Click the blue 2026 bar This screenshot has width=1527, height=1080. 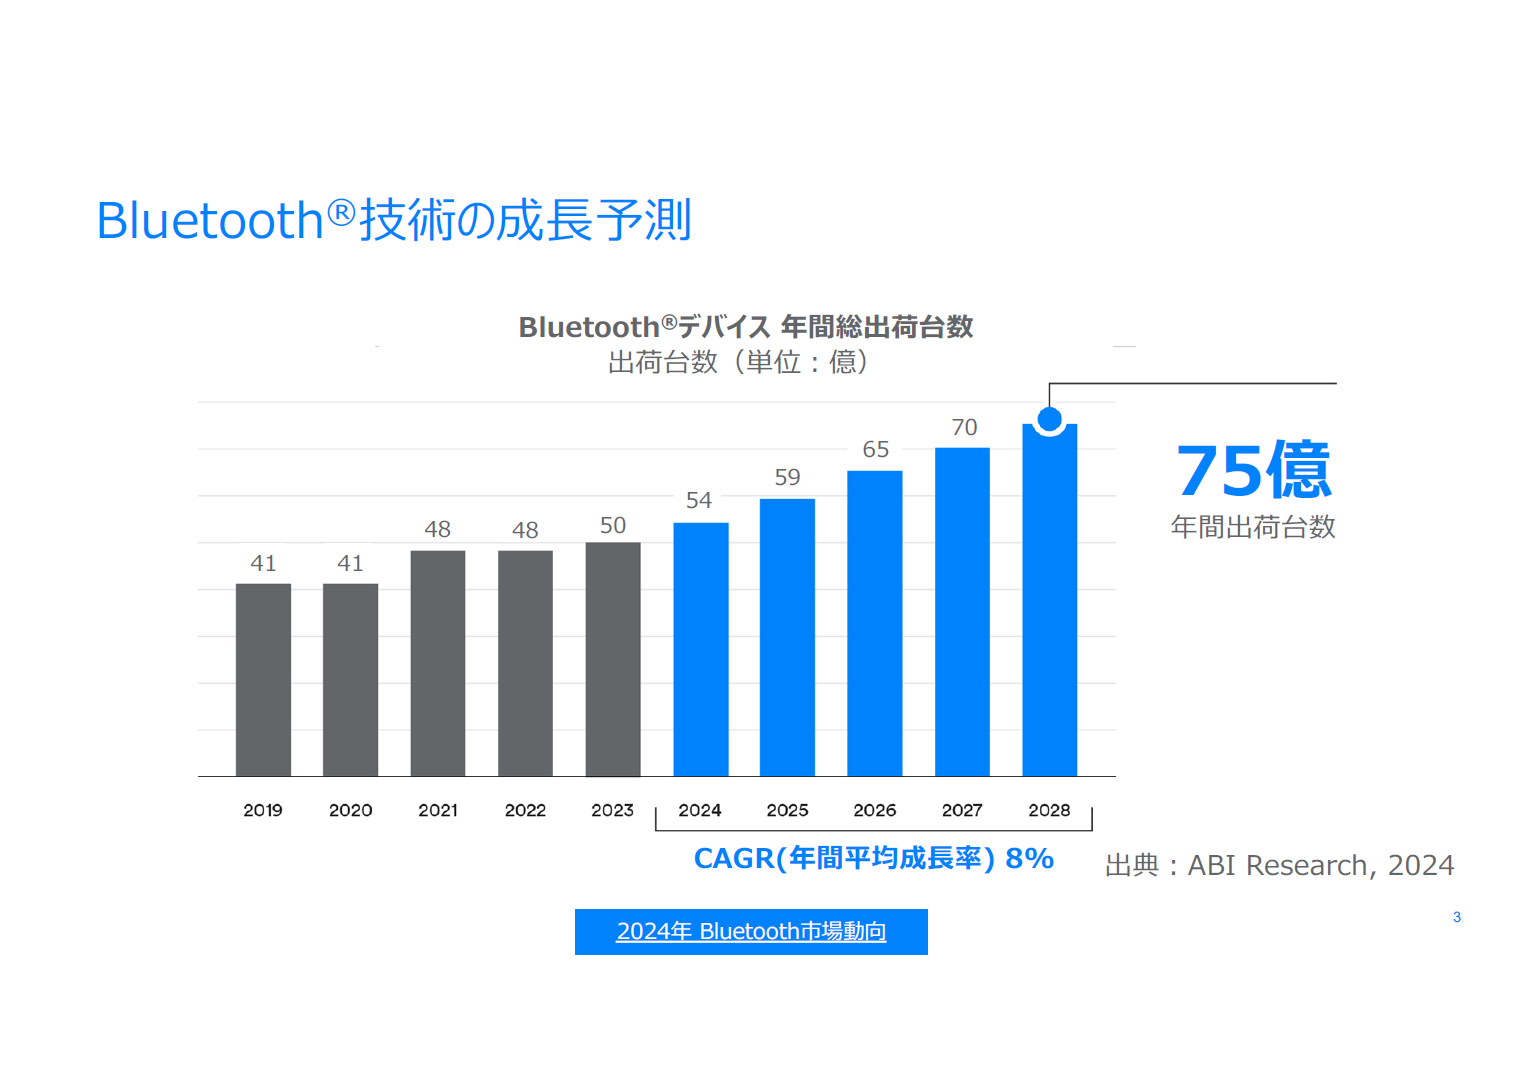(x=875, y=623)
